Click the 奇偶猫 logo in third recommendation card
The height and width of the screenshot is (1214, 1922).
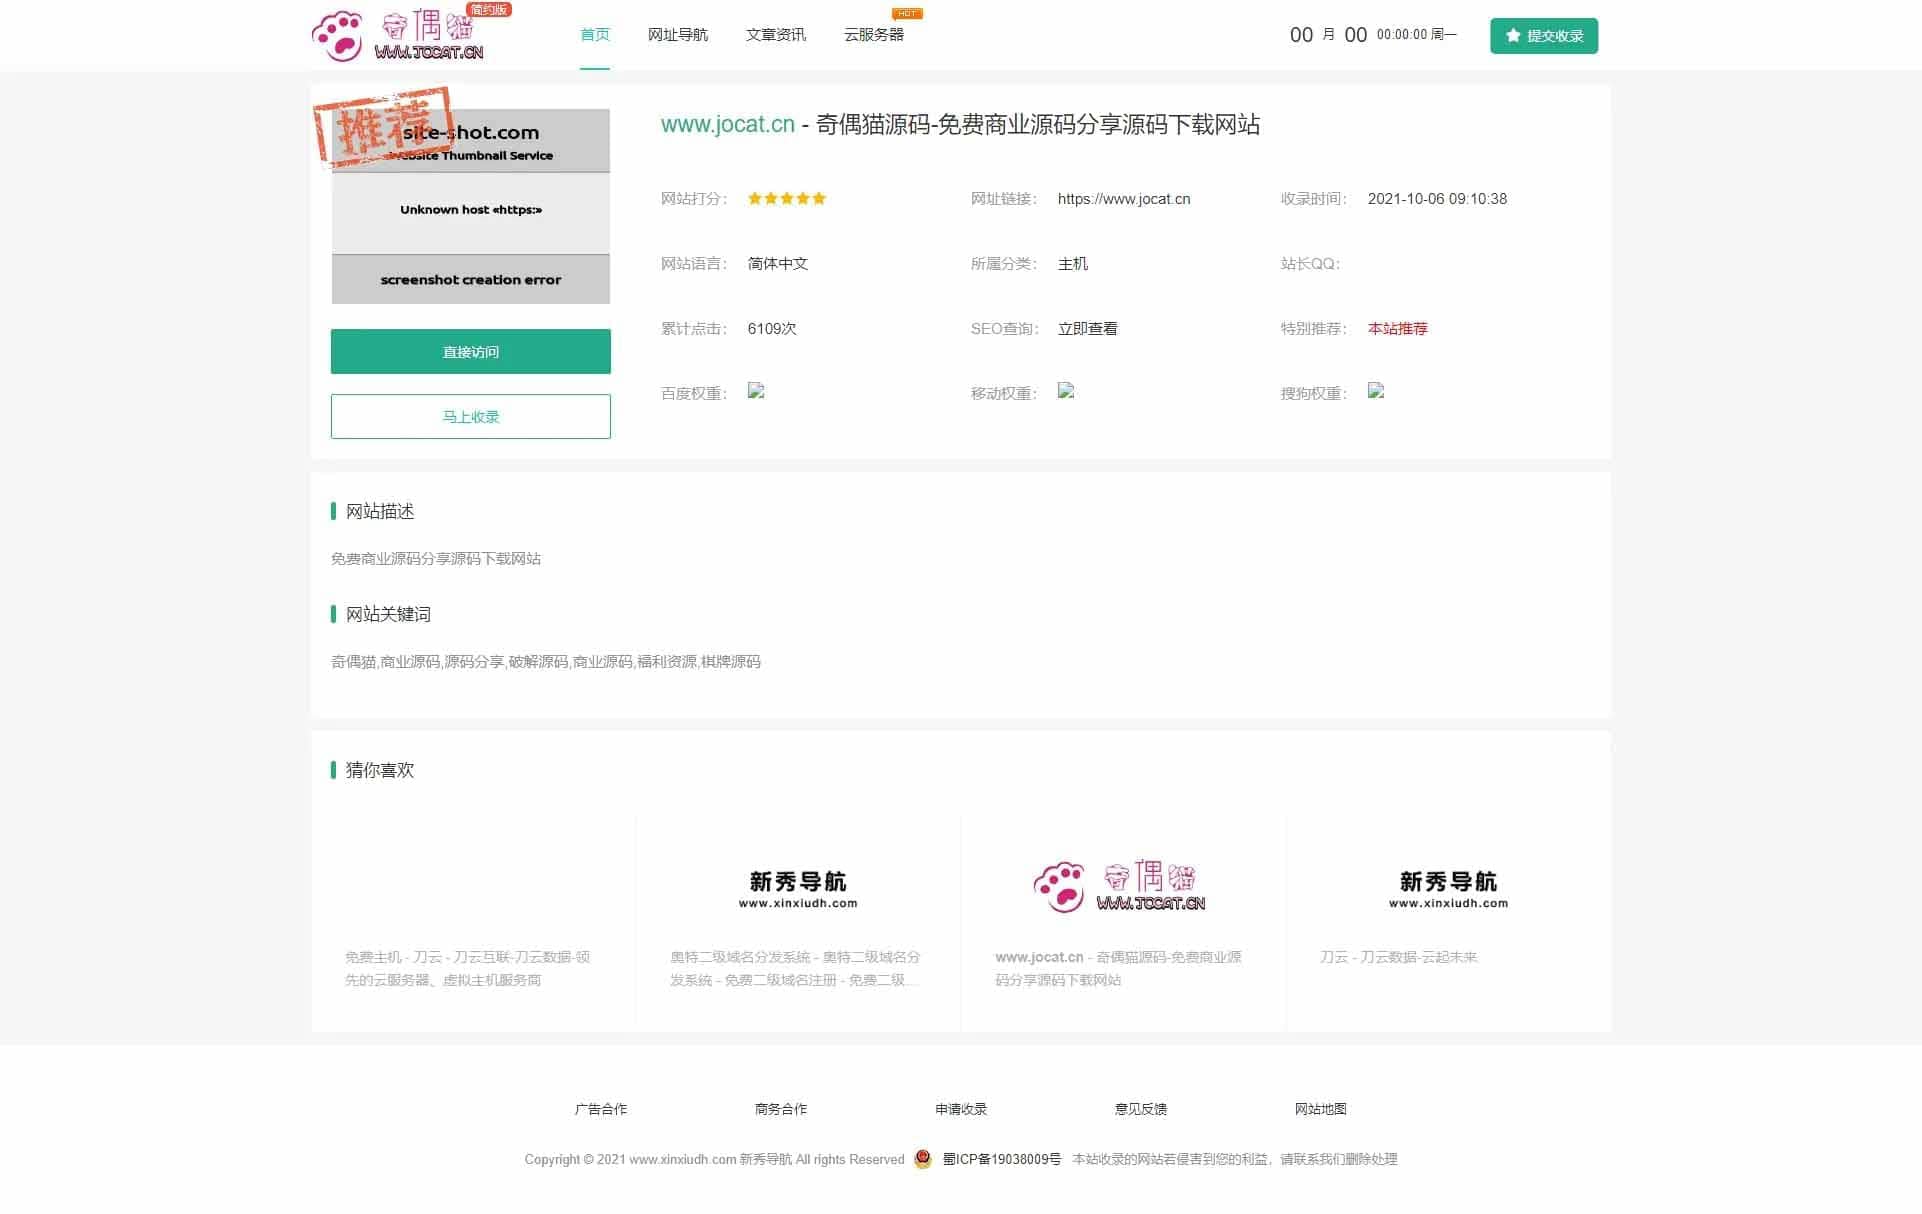(1120, 887)
